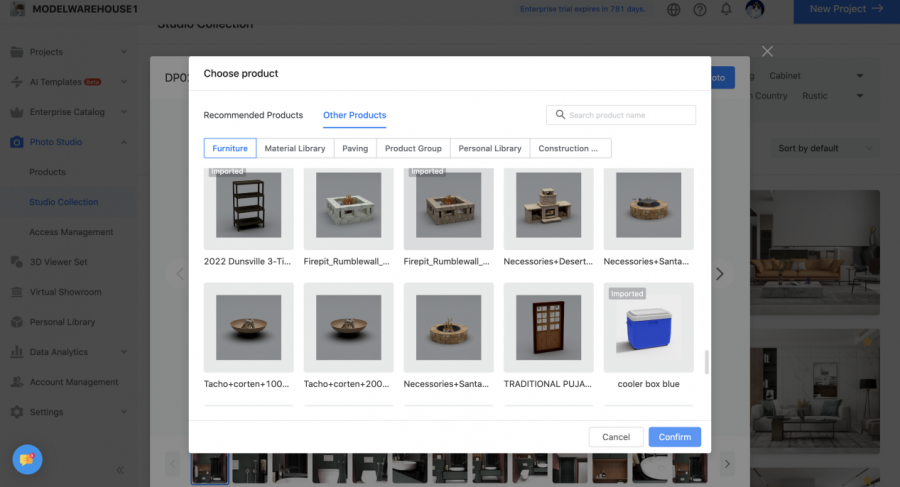
Task: Open Access Management in sidebar
Action: click(x=71, y=232)
